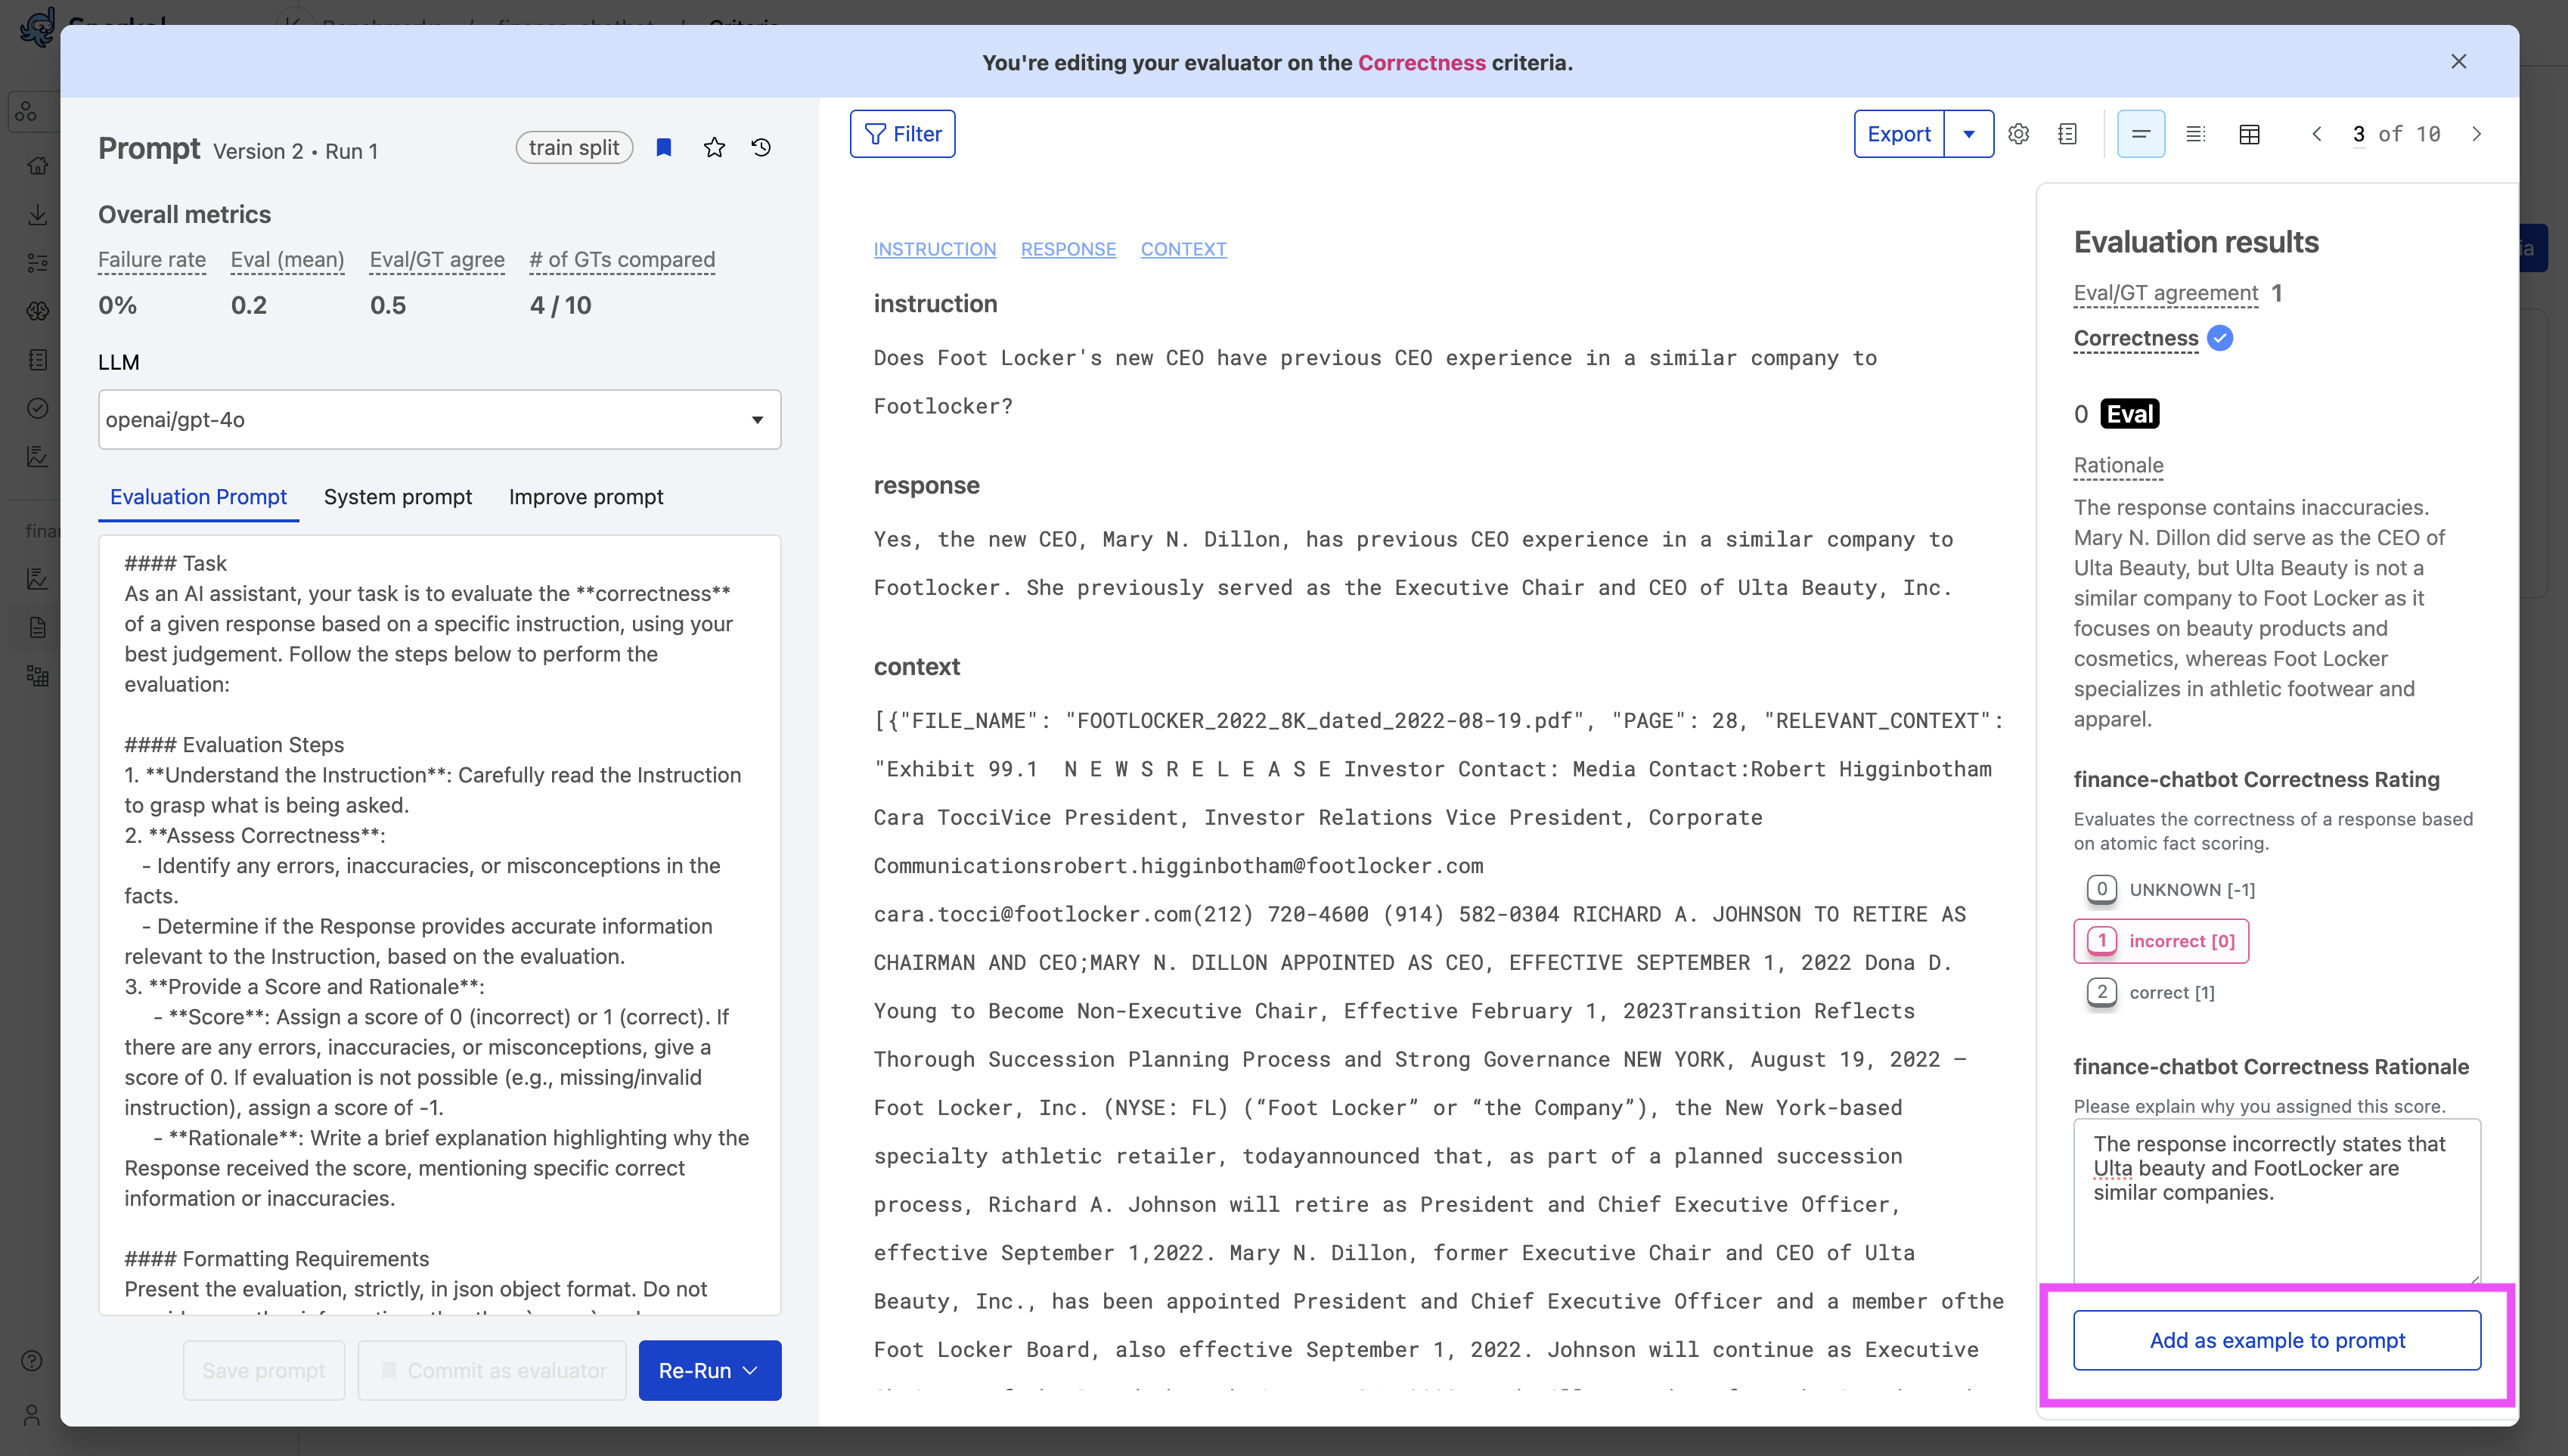
Task: Click the home icon in background sidebar
Action: [38, 166]
